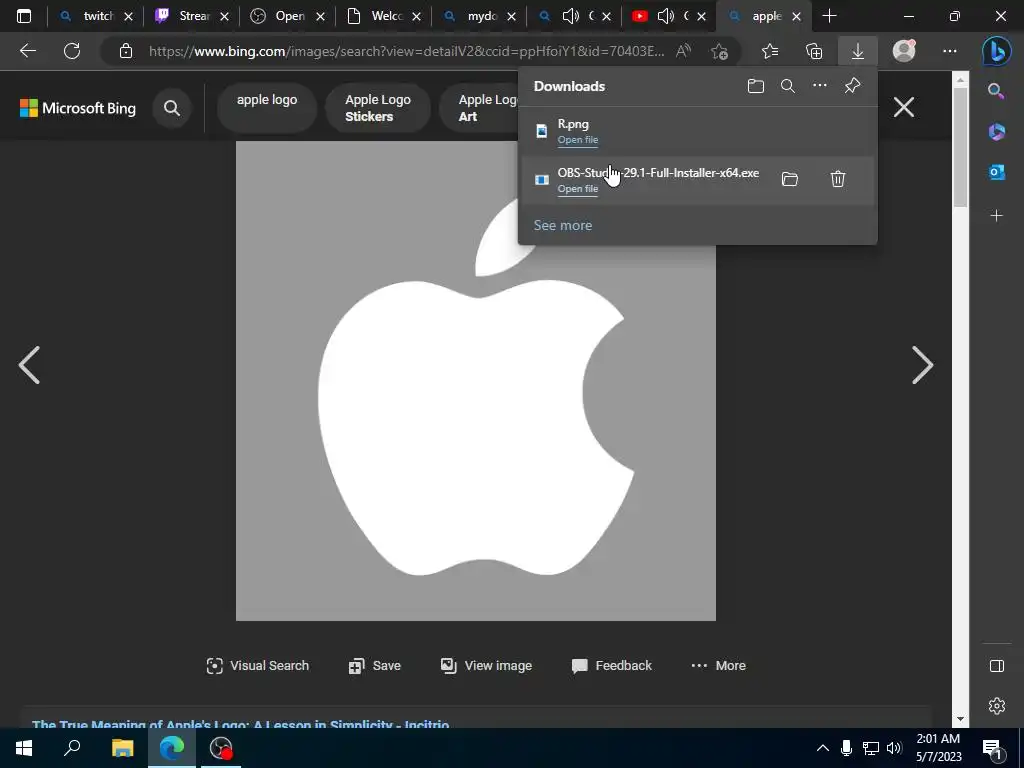Image resolution: width=1024 pixels, height=768 pixels.
Task: Add this page to favorites
Action: point(719,51)
